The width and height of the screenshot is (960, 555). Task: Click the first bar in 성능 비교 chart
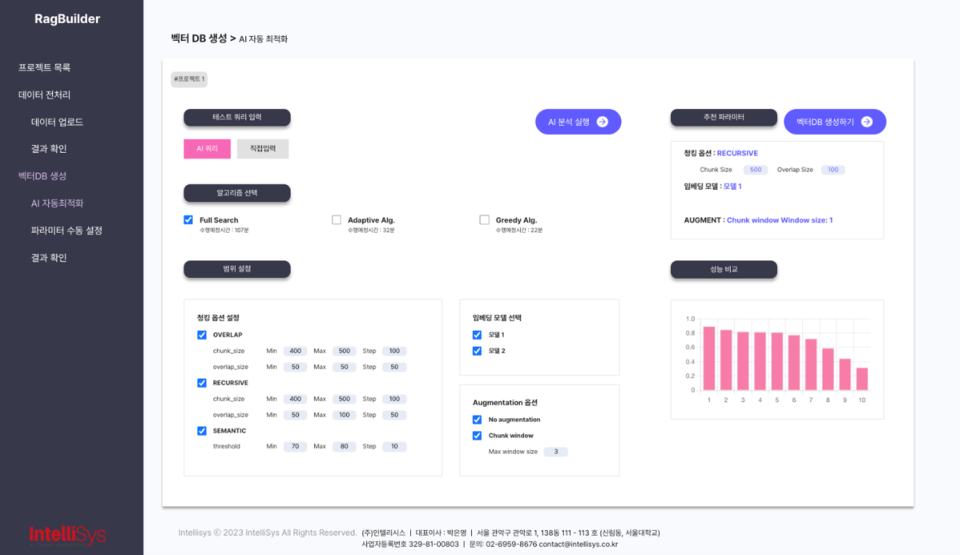(709, 358)
